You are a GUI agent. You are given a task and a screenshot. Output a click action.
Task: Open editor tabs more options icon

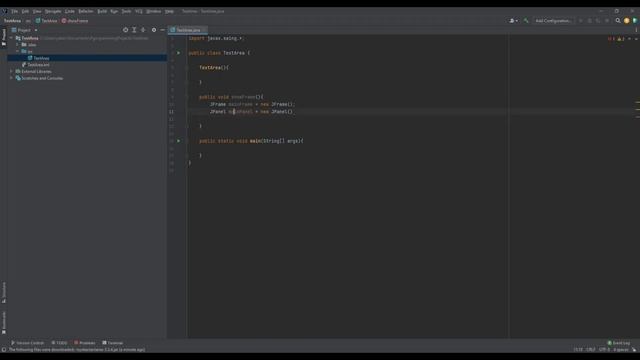(636, 30)
